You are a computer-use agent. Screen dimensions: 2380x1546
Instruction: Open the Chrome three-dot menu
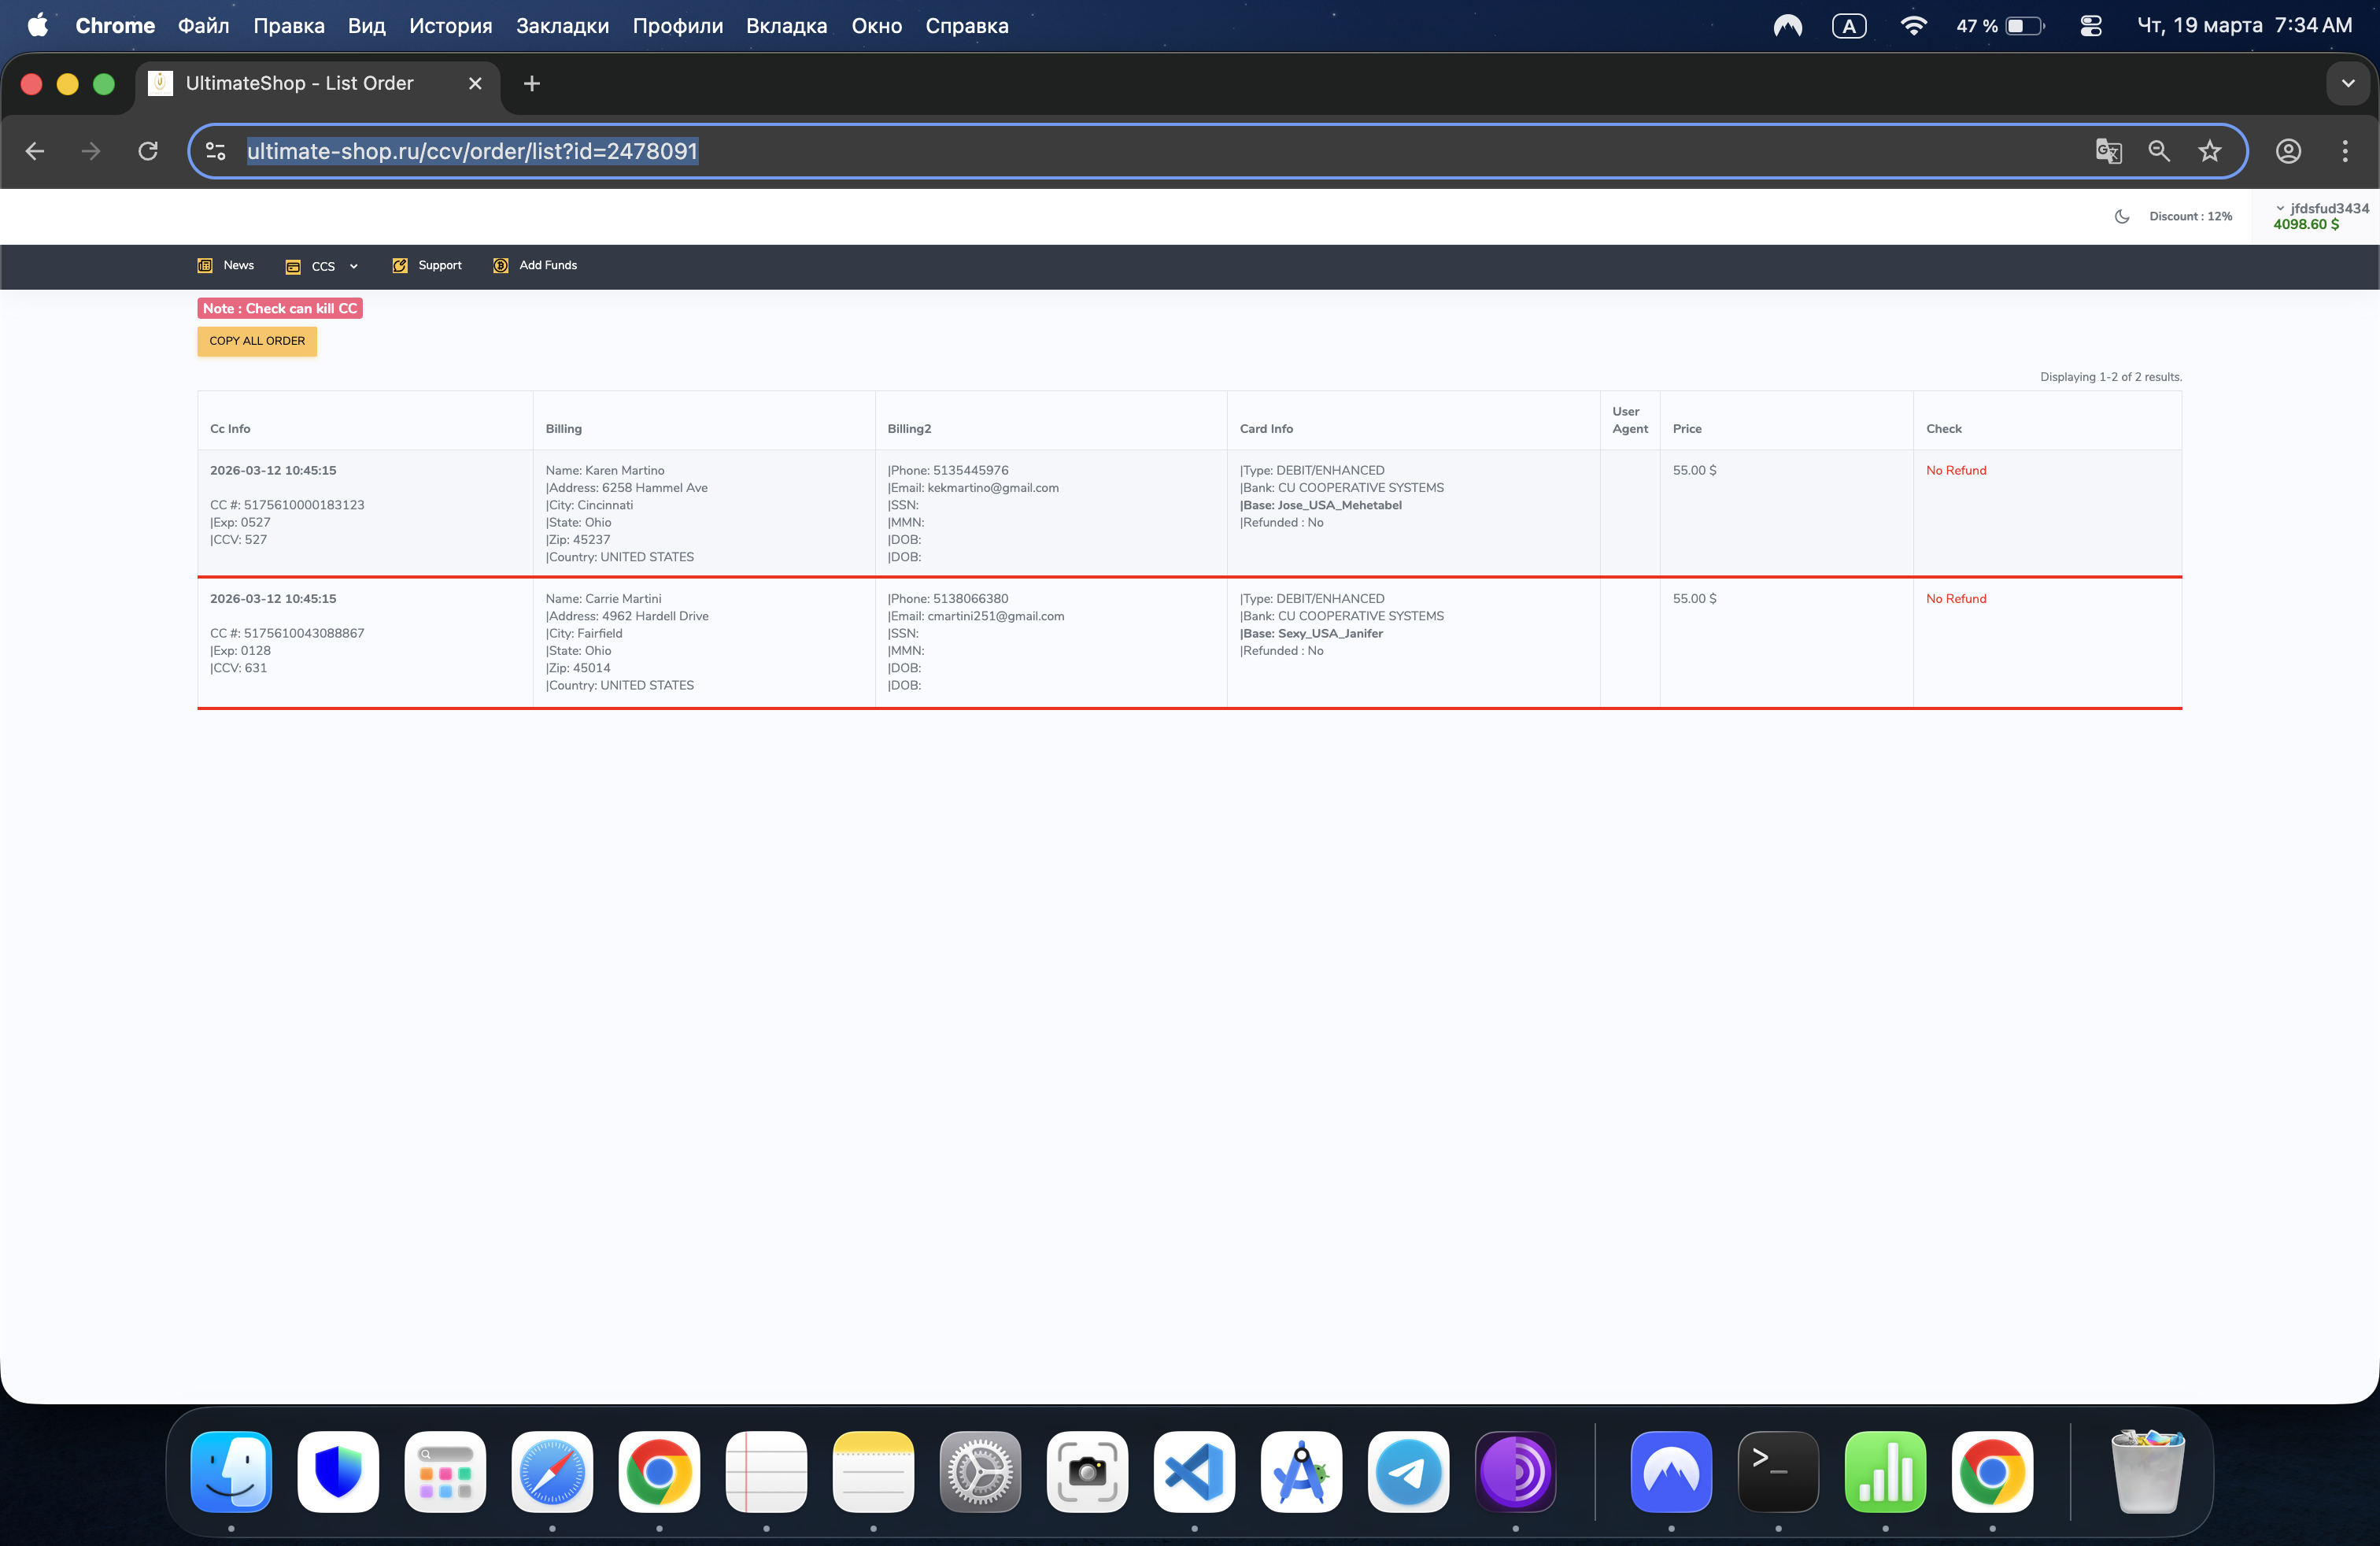tap(2344, 151)
